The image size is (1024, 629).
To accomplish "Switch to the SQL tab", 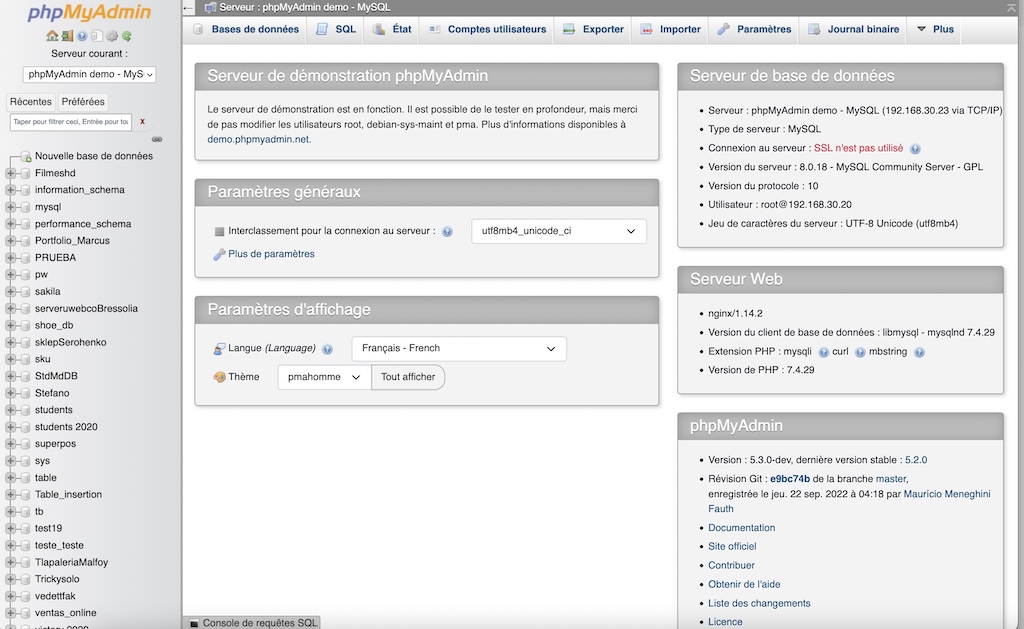I will [336, 29].
